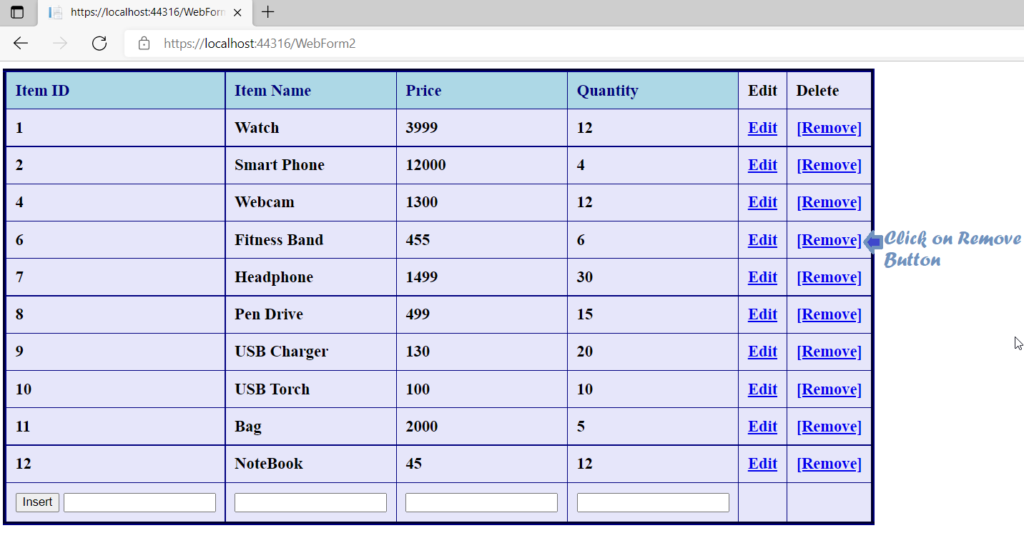This screenshot has height=533, width=1024.
Task: Sort by Quantity column header
Action: click(x=607, y=90)
